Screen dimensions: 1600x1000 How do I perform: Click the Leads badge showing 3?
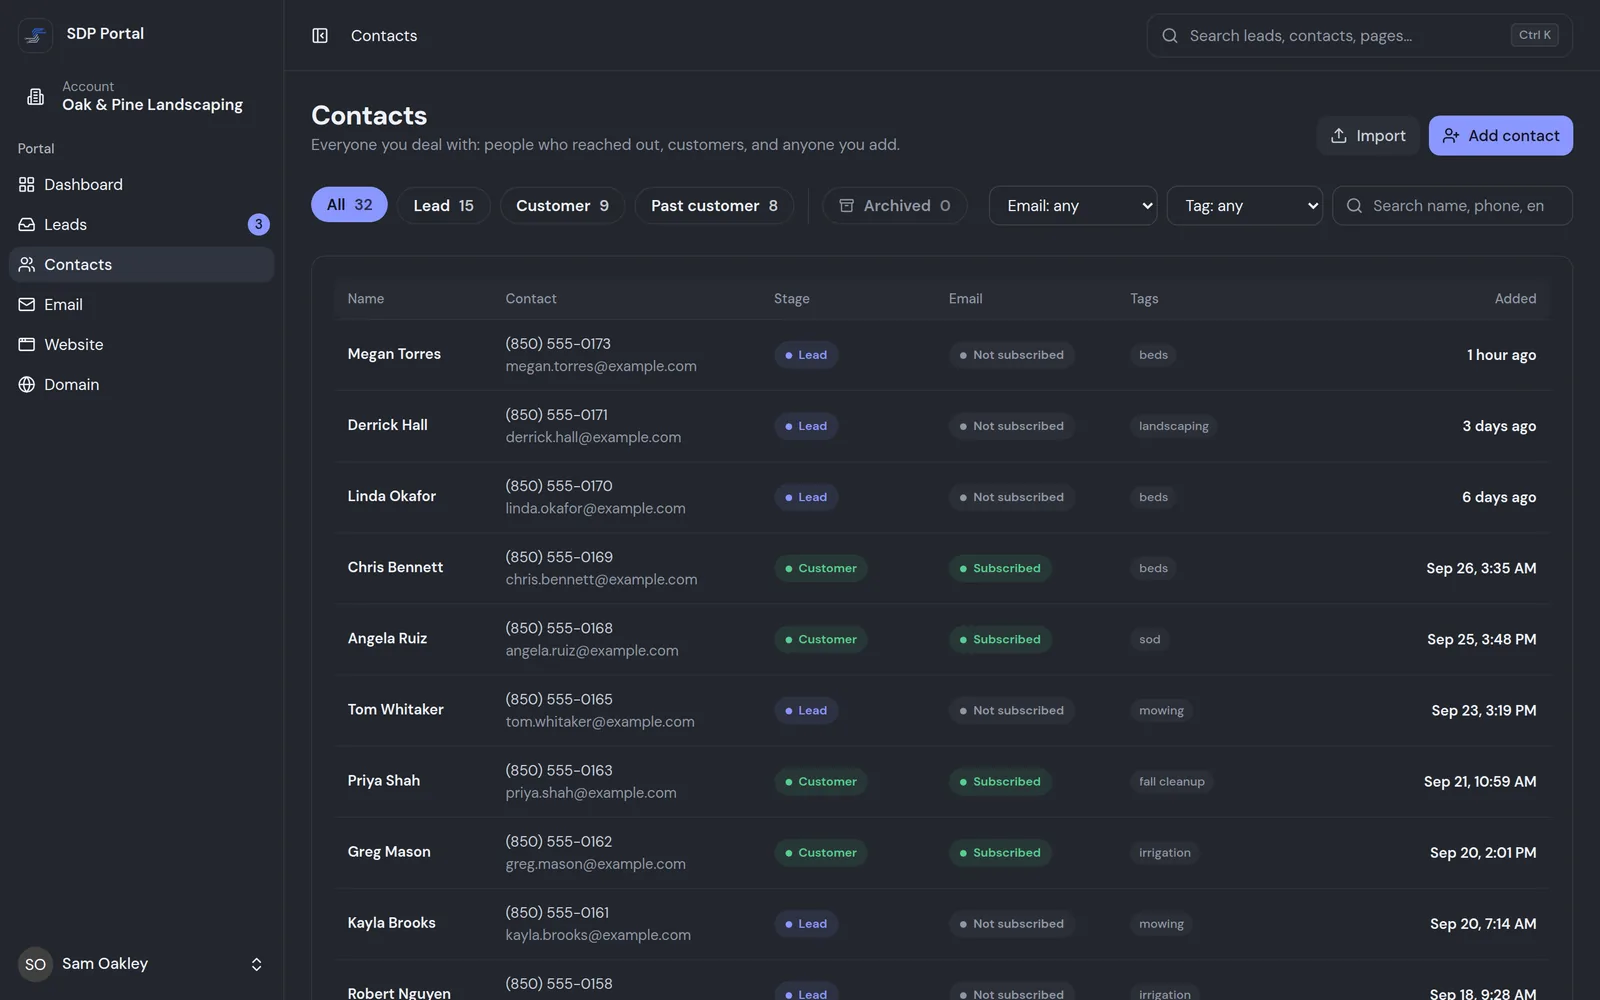[258, 225]
